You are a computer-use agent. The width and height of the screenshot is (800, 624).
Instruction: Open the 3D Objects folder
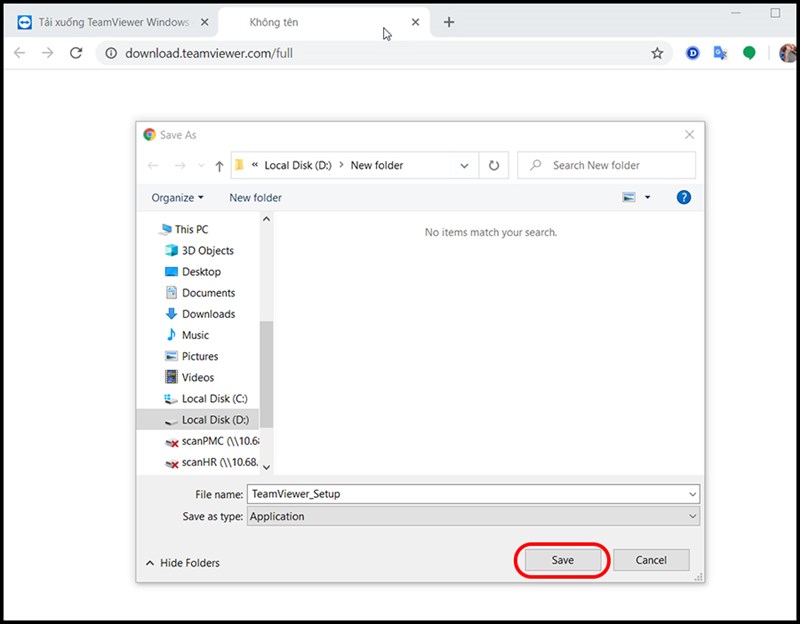207,250
